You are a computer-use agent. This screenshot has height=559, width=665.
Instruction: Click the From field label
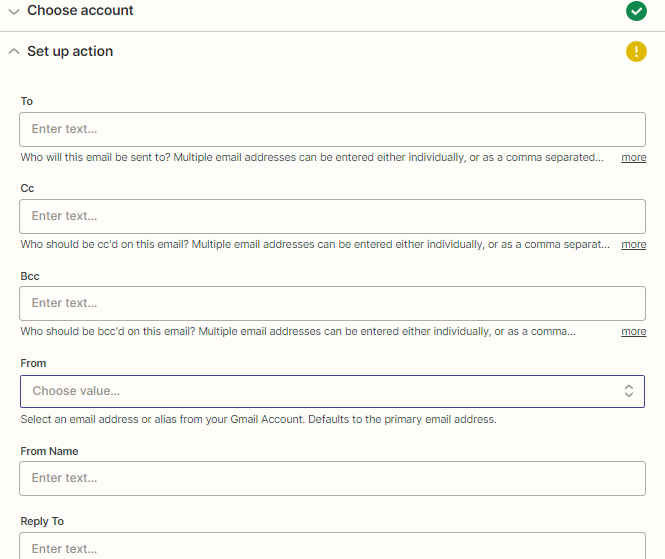(33, 363)
